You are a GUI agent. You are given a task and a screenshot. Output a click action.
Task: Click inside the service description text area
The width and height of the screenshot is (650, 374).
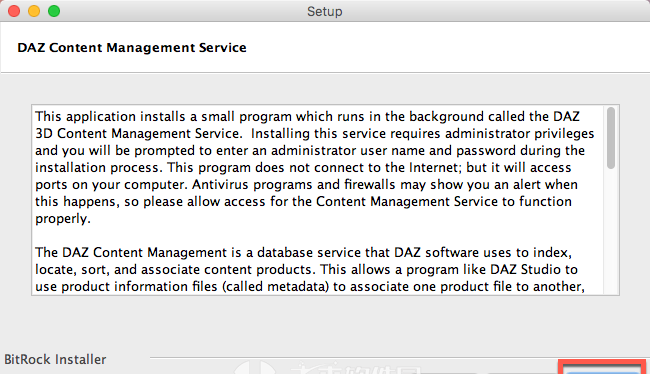tap(318, 200)
